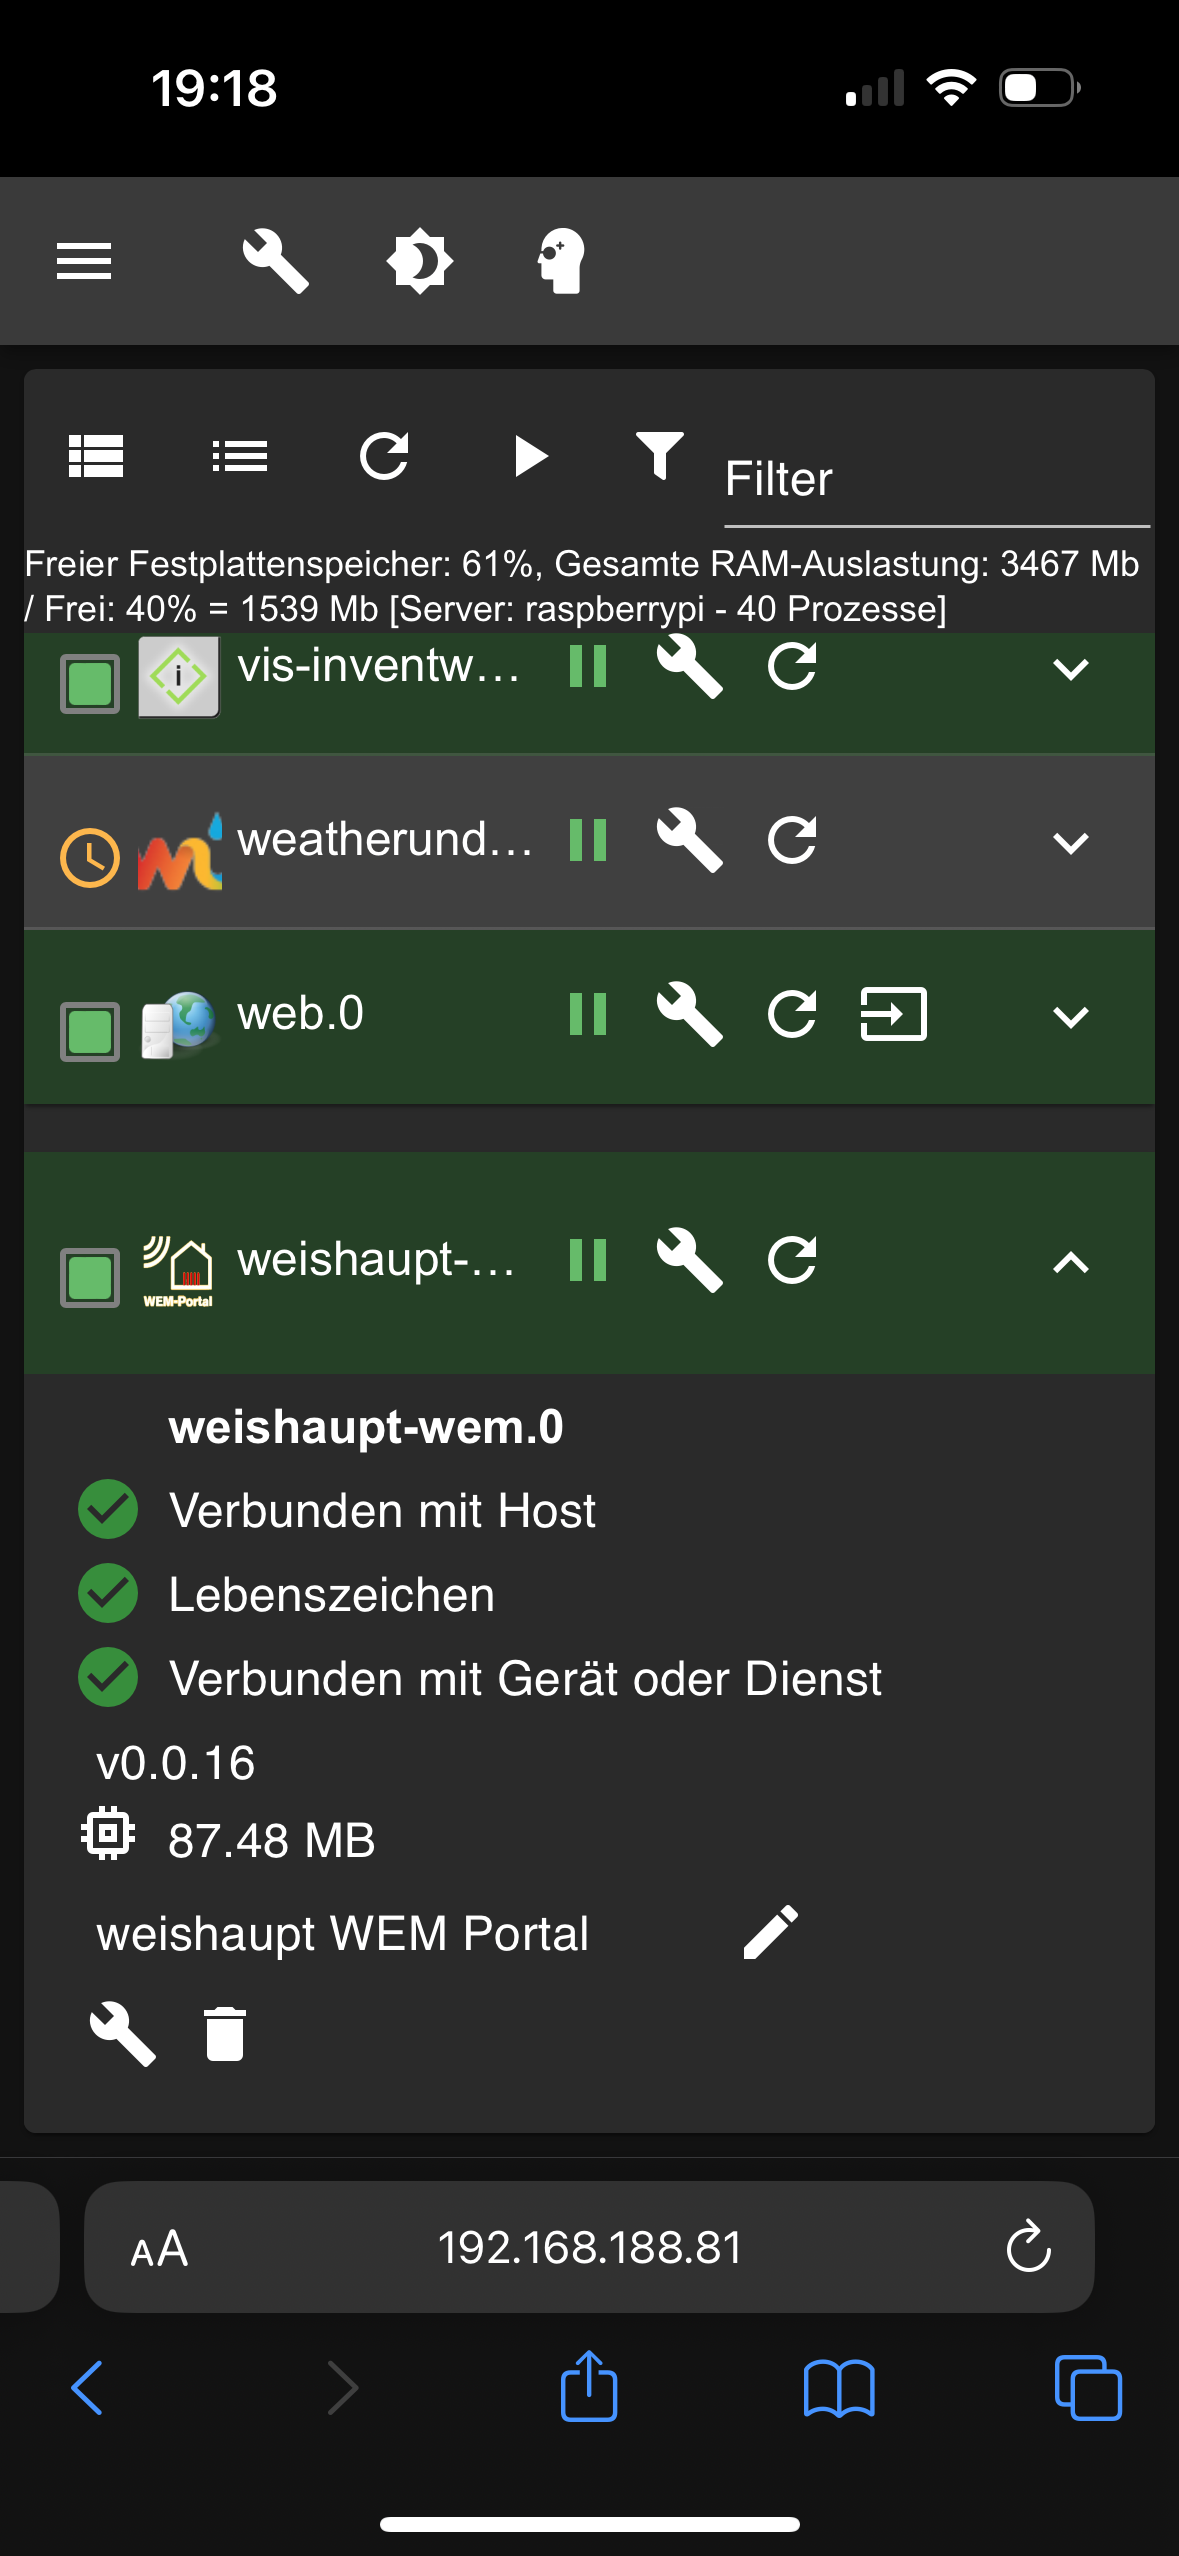Viewport: 1179px width, 2556px height.
Task: Open Safari tabs overview
Action: [1088, 2388]
